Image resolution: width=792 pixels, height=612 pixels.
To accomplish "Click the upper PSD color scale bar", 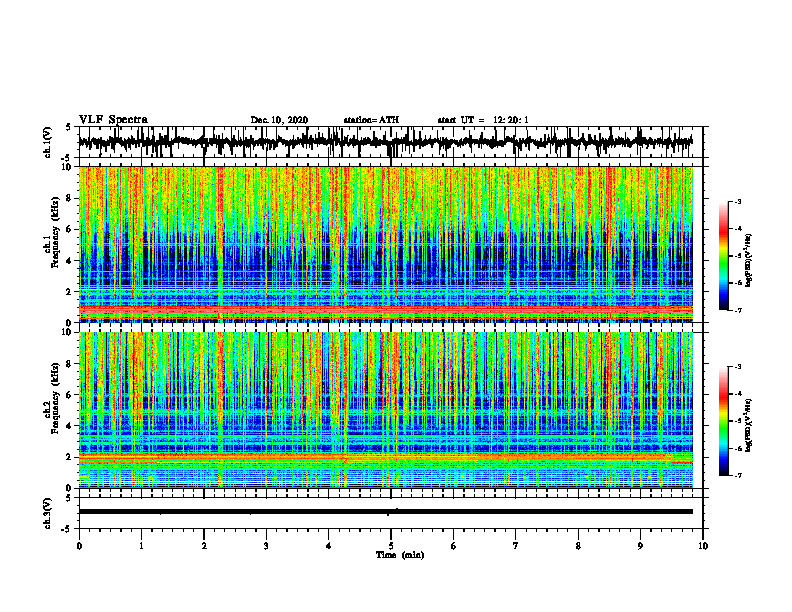I will click(x=723, y=256).
